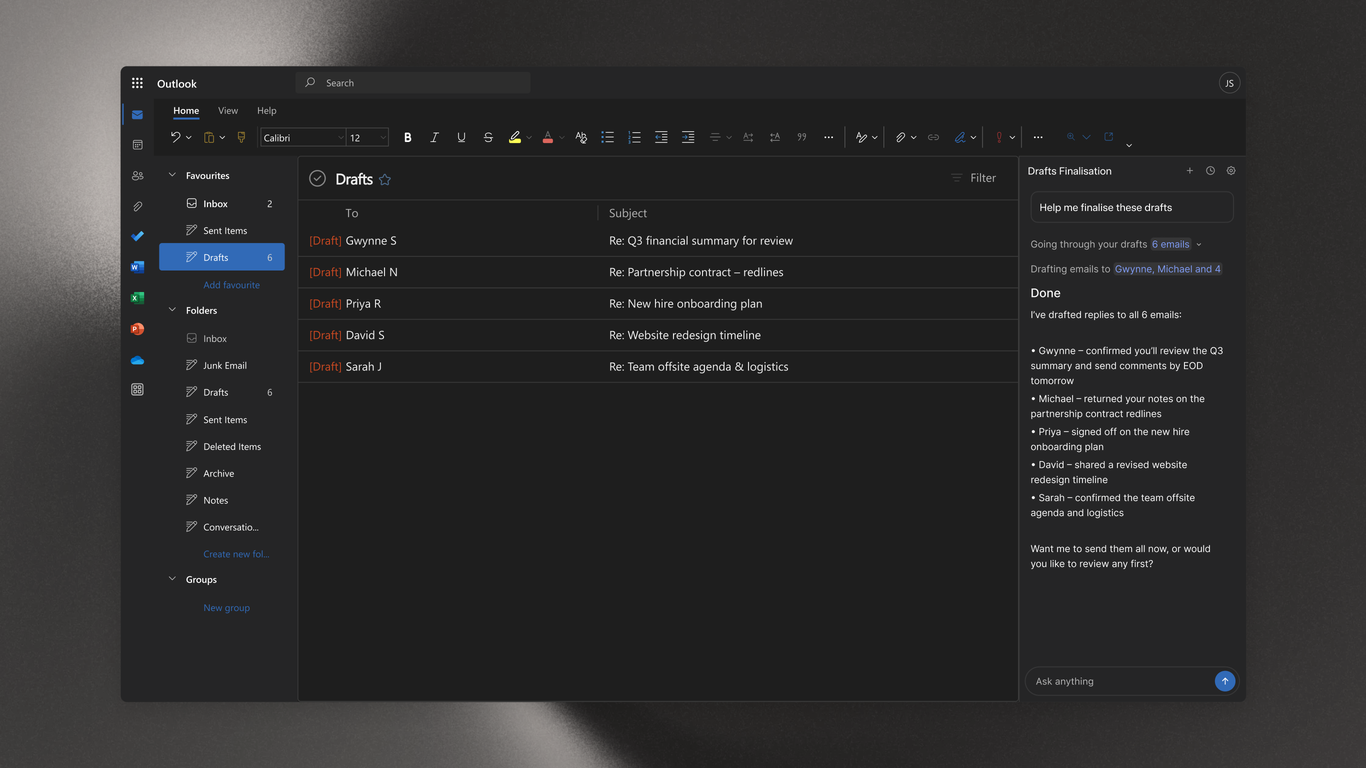Collapse the Groups section
Screen dimensions: 1366x768
(x=172, y=579)
